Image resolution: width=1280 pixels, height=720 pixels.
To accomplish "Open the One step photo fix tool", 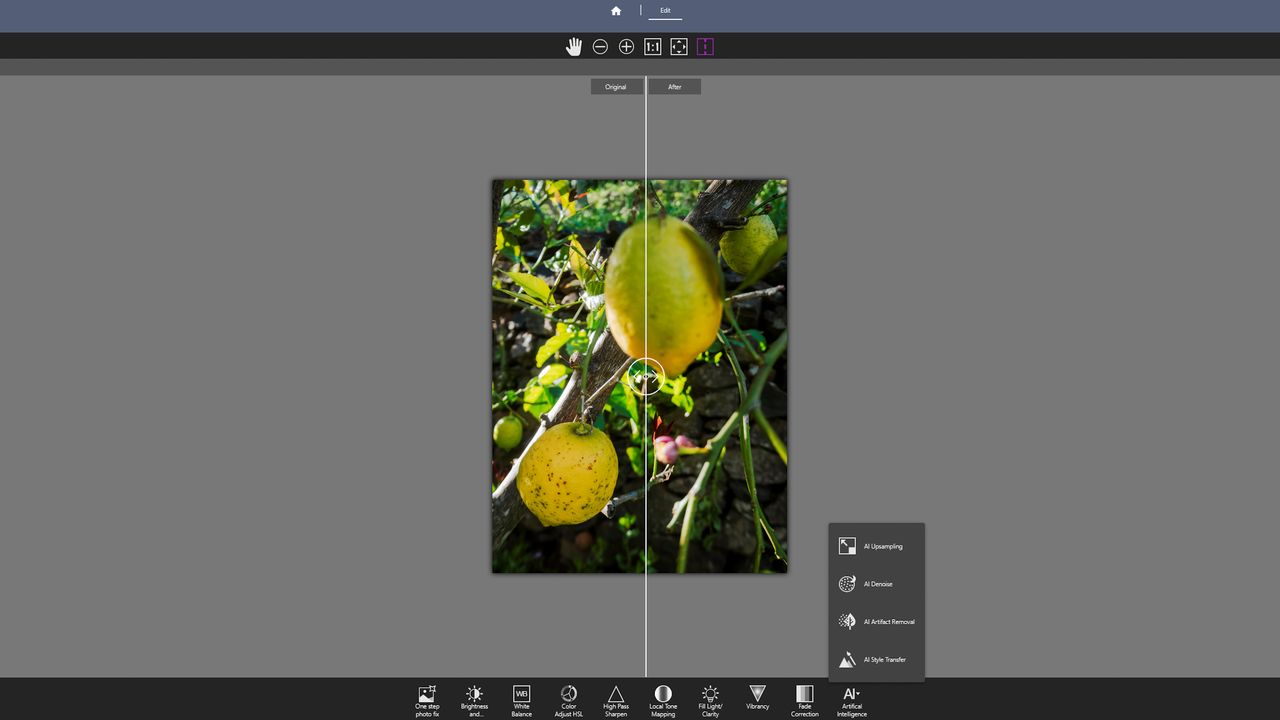I will point(427,700).
